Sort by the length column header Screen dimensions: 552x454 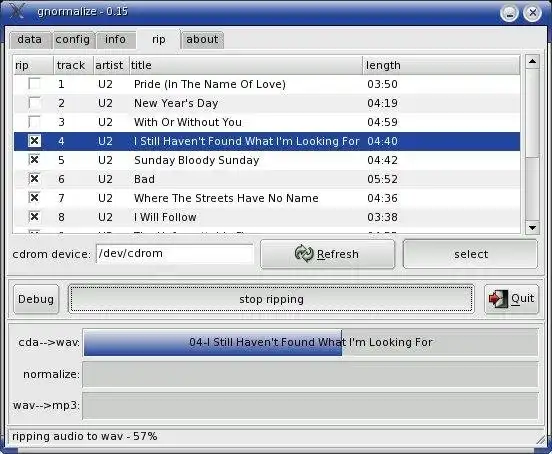(441, 65)
